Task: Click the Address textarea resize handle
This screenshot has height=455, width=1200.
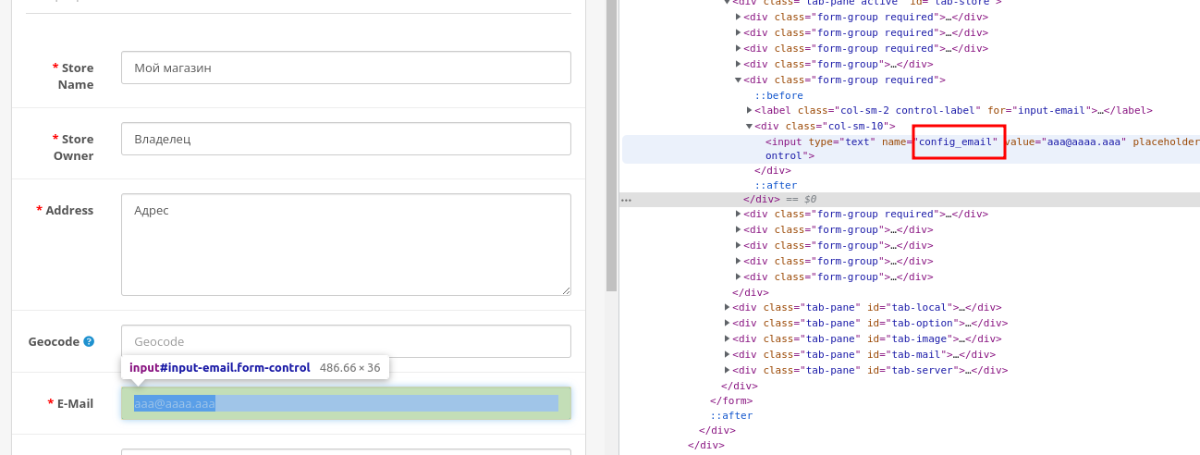Action: pyautogui.click(x=564, y=290)
